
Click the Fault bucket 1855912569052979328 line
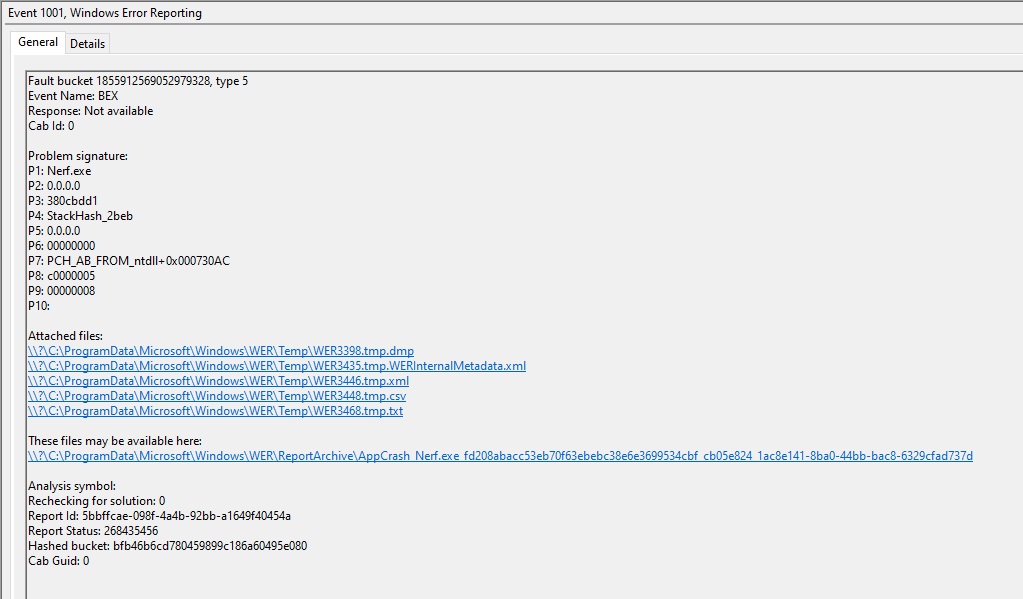click(x=138, y=81)
